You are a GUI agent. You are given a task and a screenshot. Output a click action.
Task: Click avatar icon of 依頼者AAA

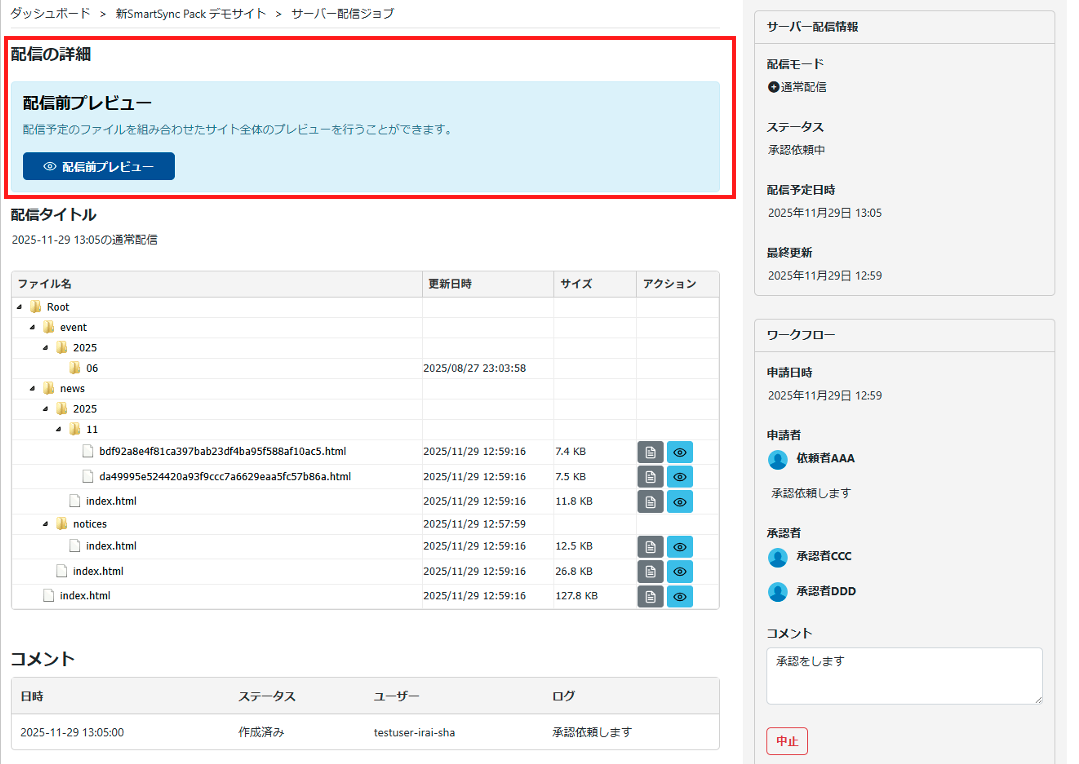tap(778, 459)
